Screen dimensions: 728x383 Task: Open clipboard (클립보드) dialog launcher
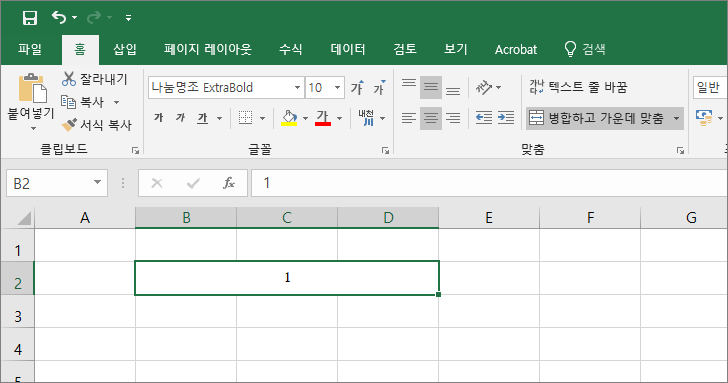point(135,150)
